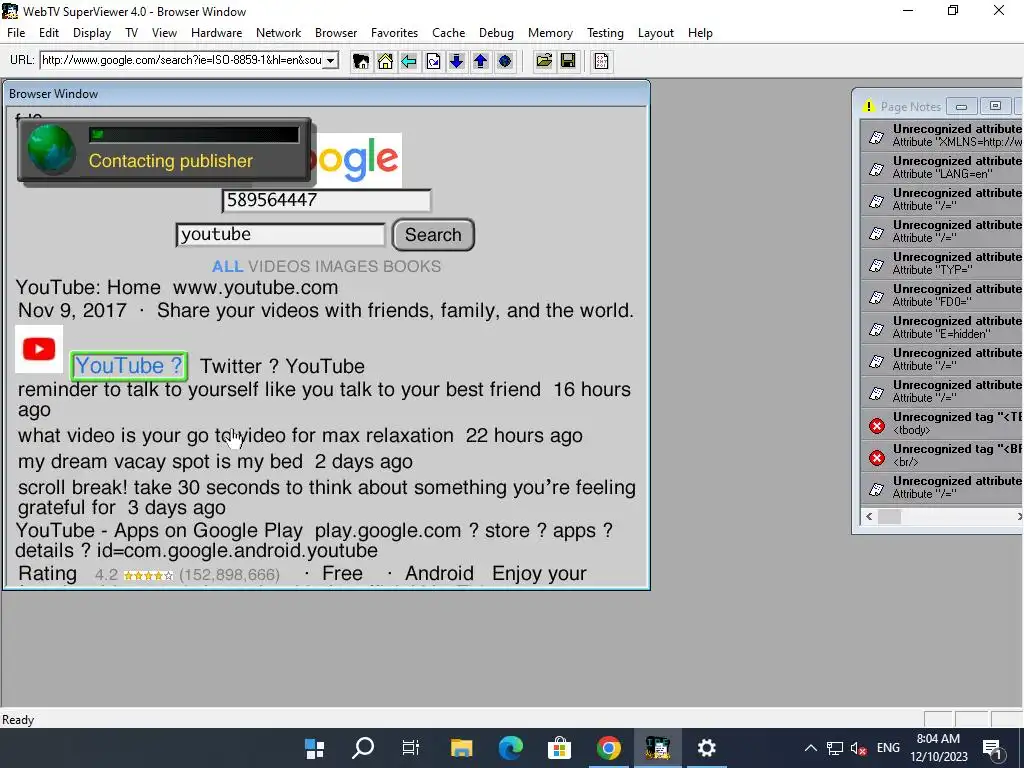The width and height of the screenshot is (1024, 768).
Task: Switch to Google Chrome on taskbar
Action: [609, 748]
